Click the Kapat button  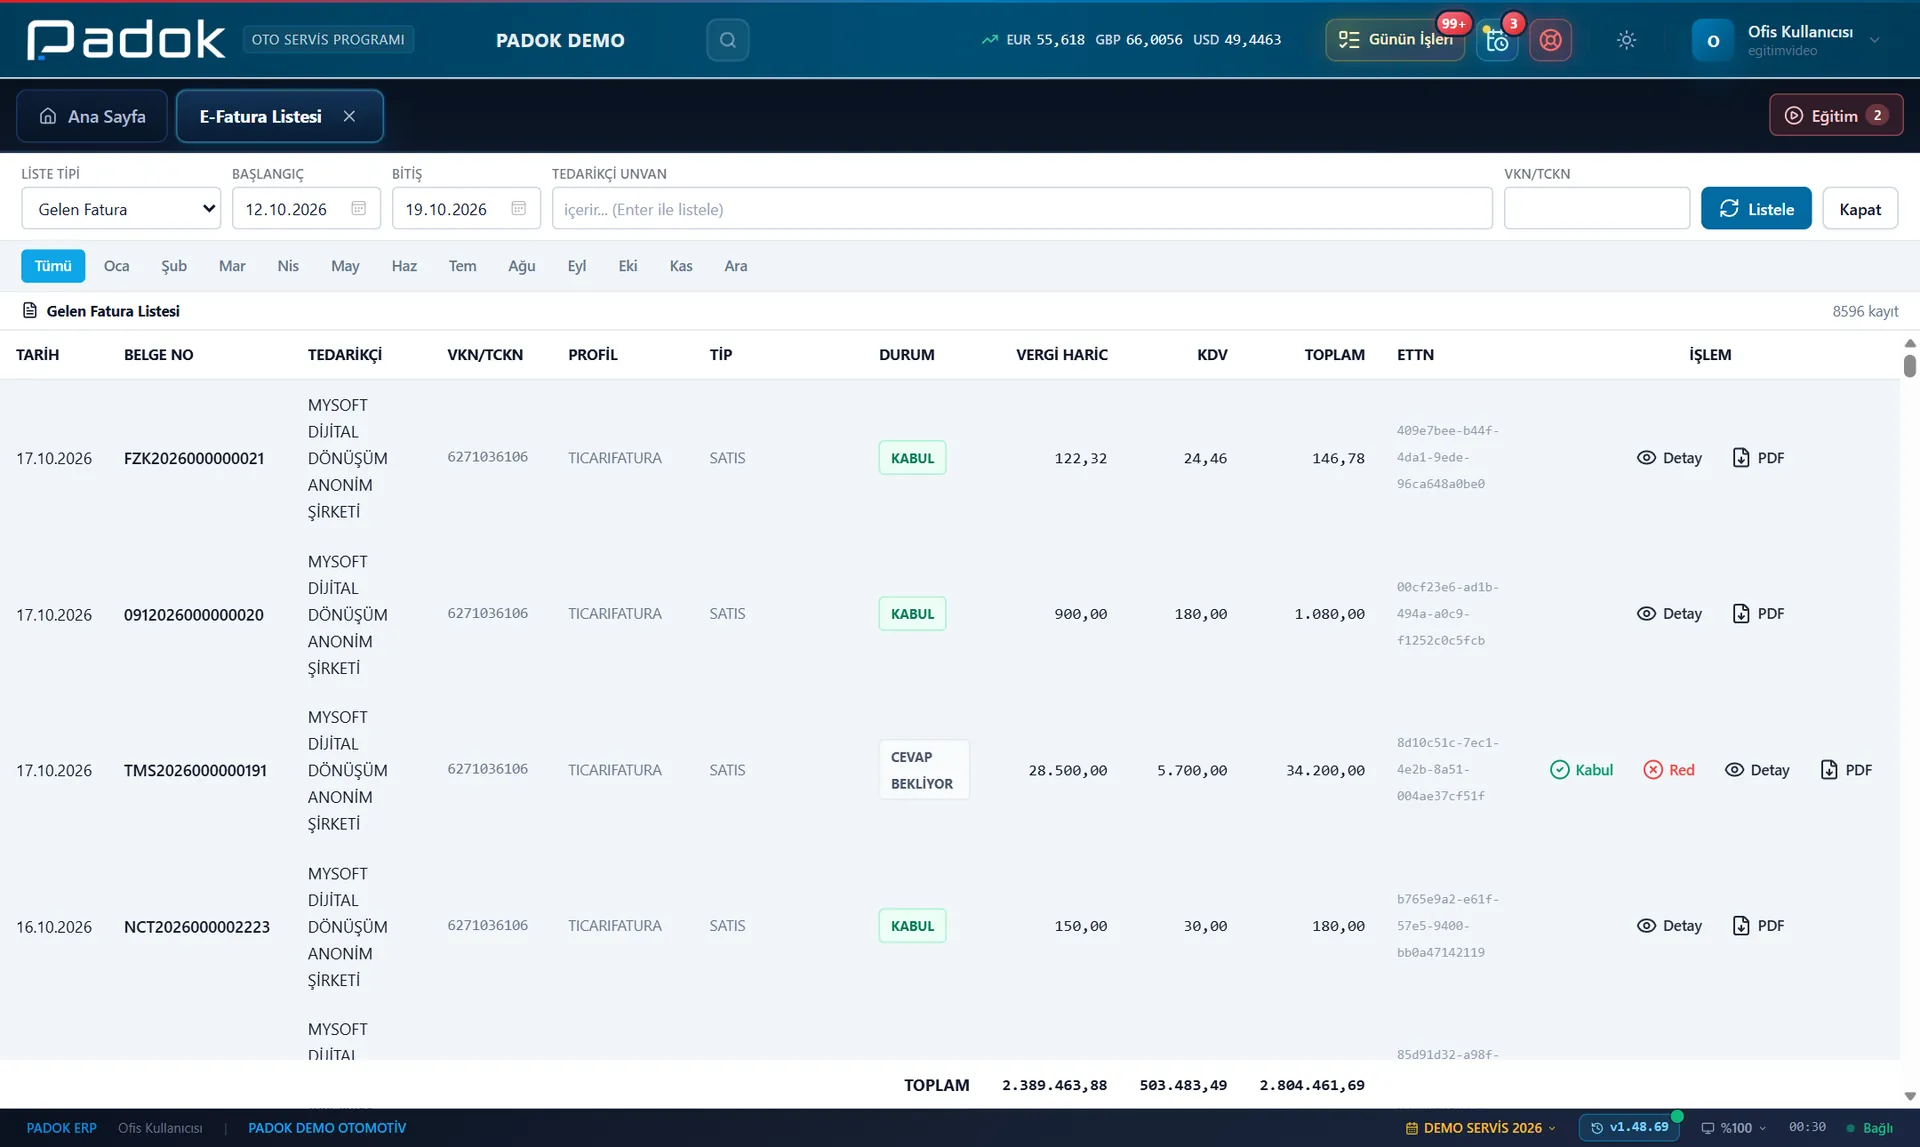1860,209
